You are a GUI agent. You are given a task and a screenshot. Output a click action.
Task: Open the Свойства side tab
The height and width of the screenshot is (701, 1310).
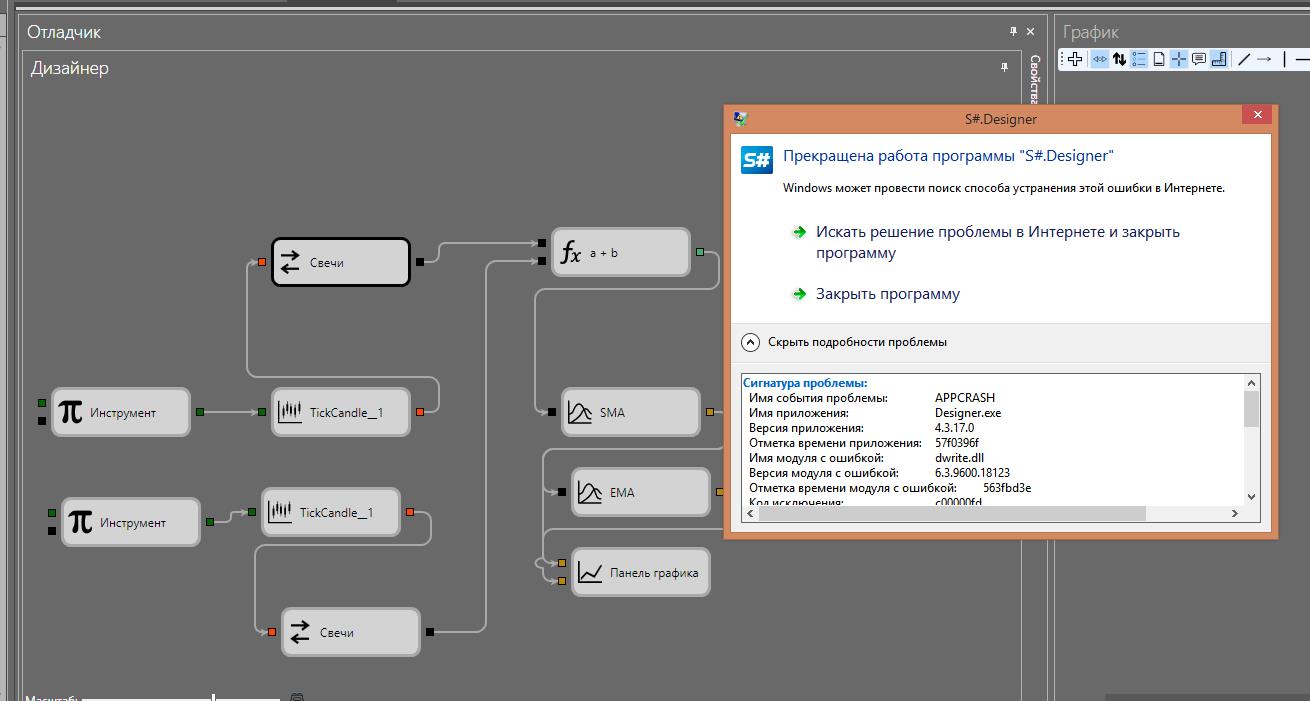[x=1035, y=79]
